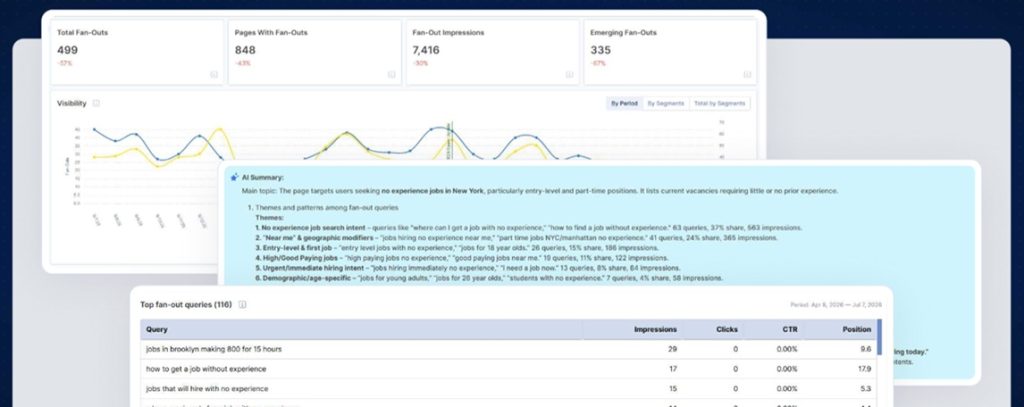The height and width of the screenshot is (407, 1024).
Task: Click the Pages With Fan-Outs info icon
Action: [391, 74]
